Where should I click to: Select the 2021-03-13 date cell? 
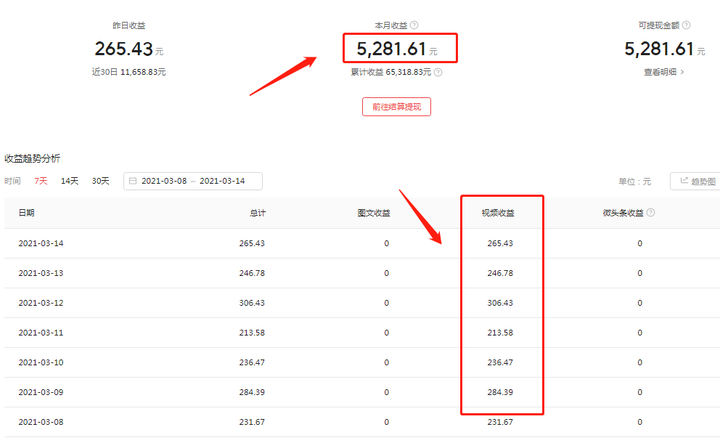tap(41, 273)
